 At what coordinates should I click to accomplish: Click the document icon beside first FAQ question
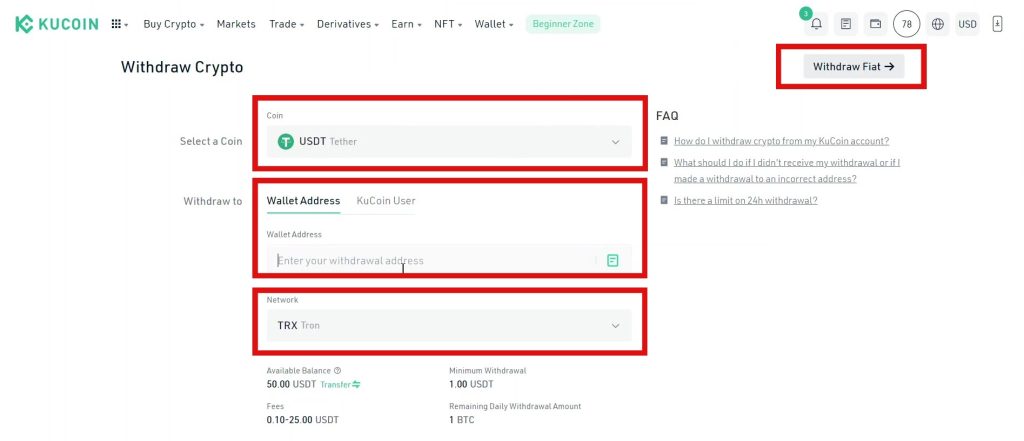point(664,140)
